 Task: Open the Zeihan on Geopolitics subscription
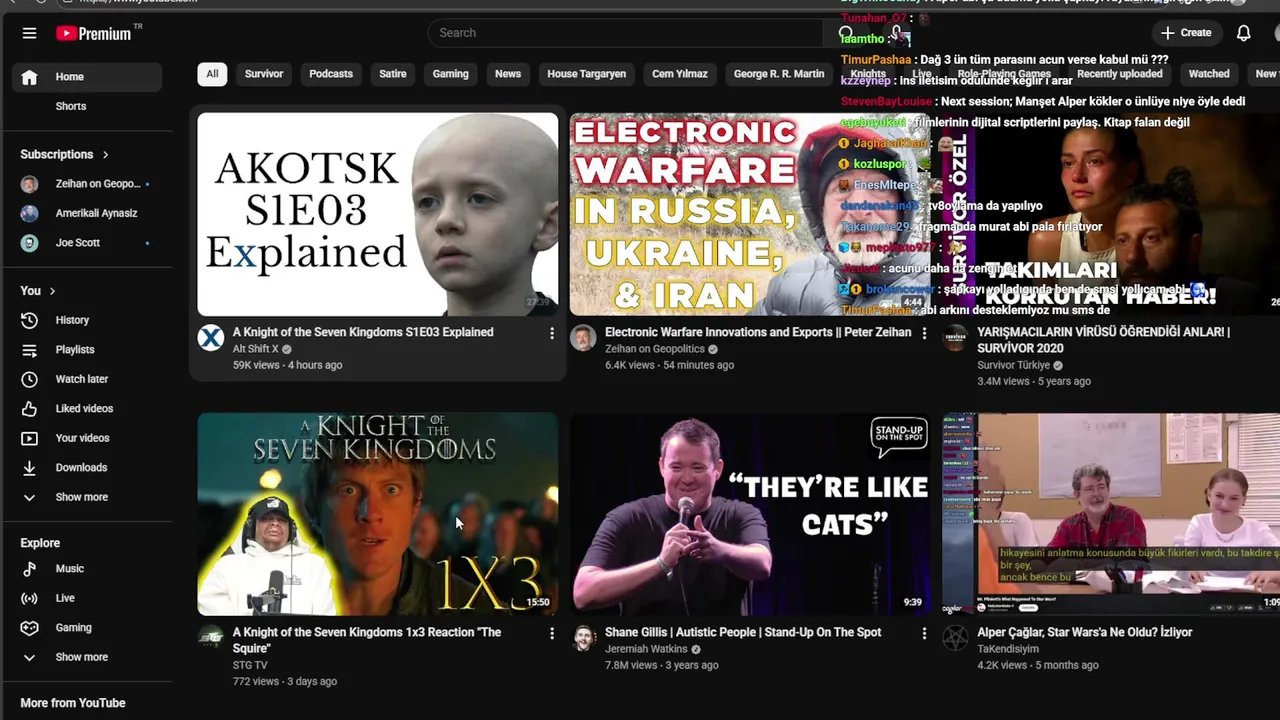coord(87,184)
